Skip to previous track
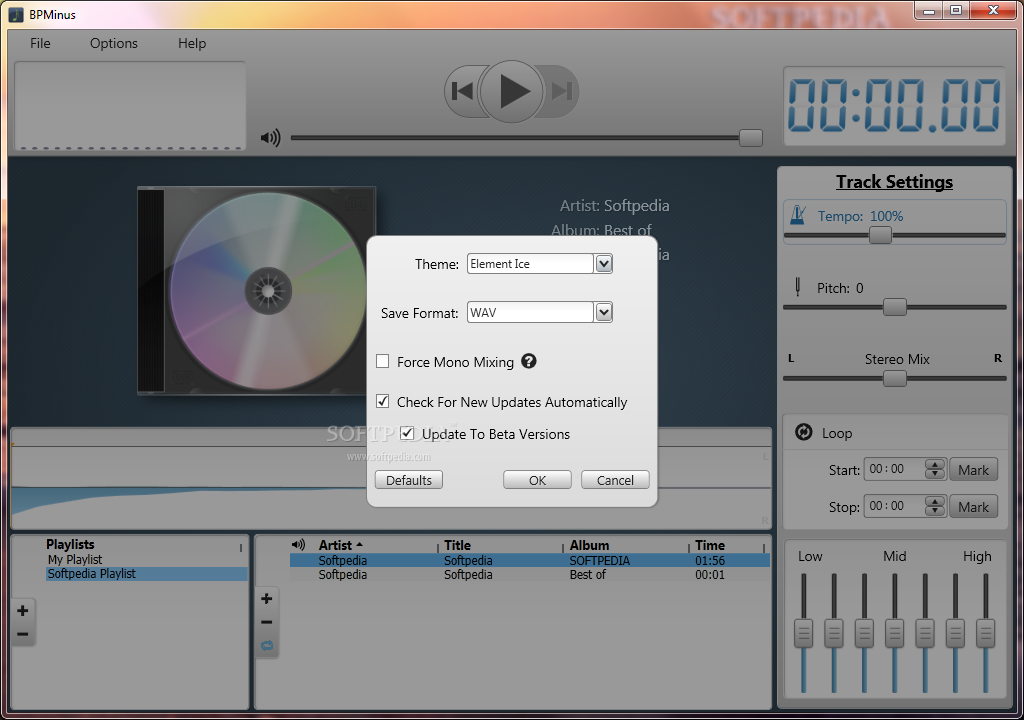 pos(462,91)
